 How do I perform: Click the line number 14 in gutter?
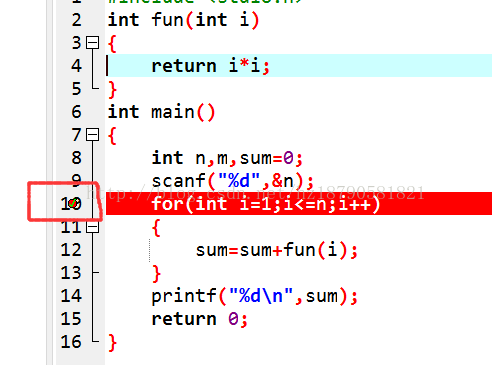(x=71, y=296)
